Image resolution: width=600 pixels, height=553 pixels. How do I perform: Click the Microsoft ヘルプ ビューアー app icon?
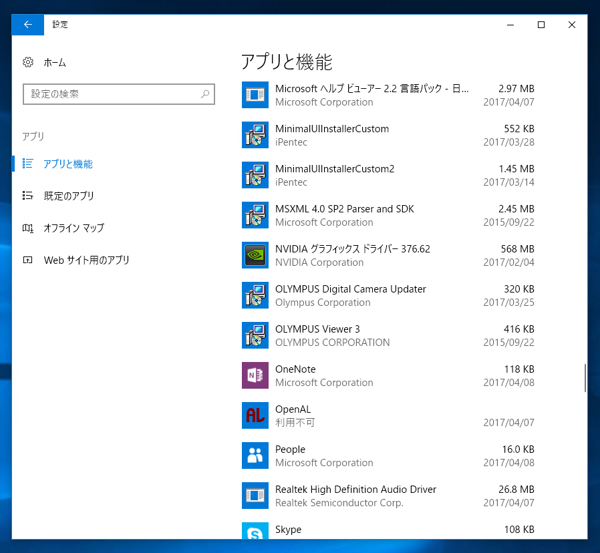(x=255, y=95)
